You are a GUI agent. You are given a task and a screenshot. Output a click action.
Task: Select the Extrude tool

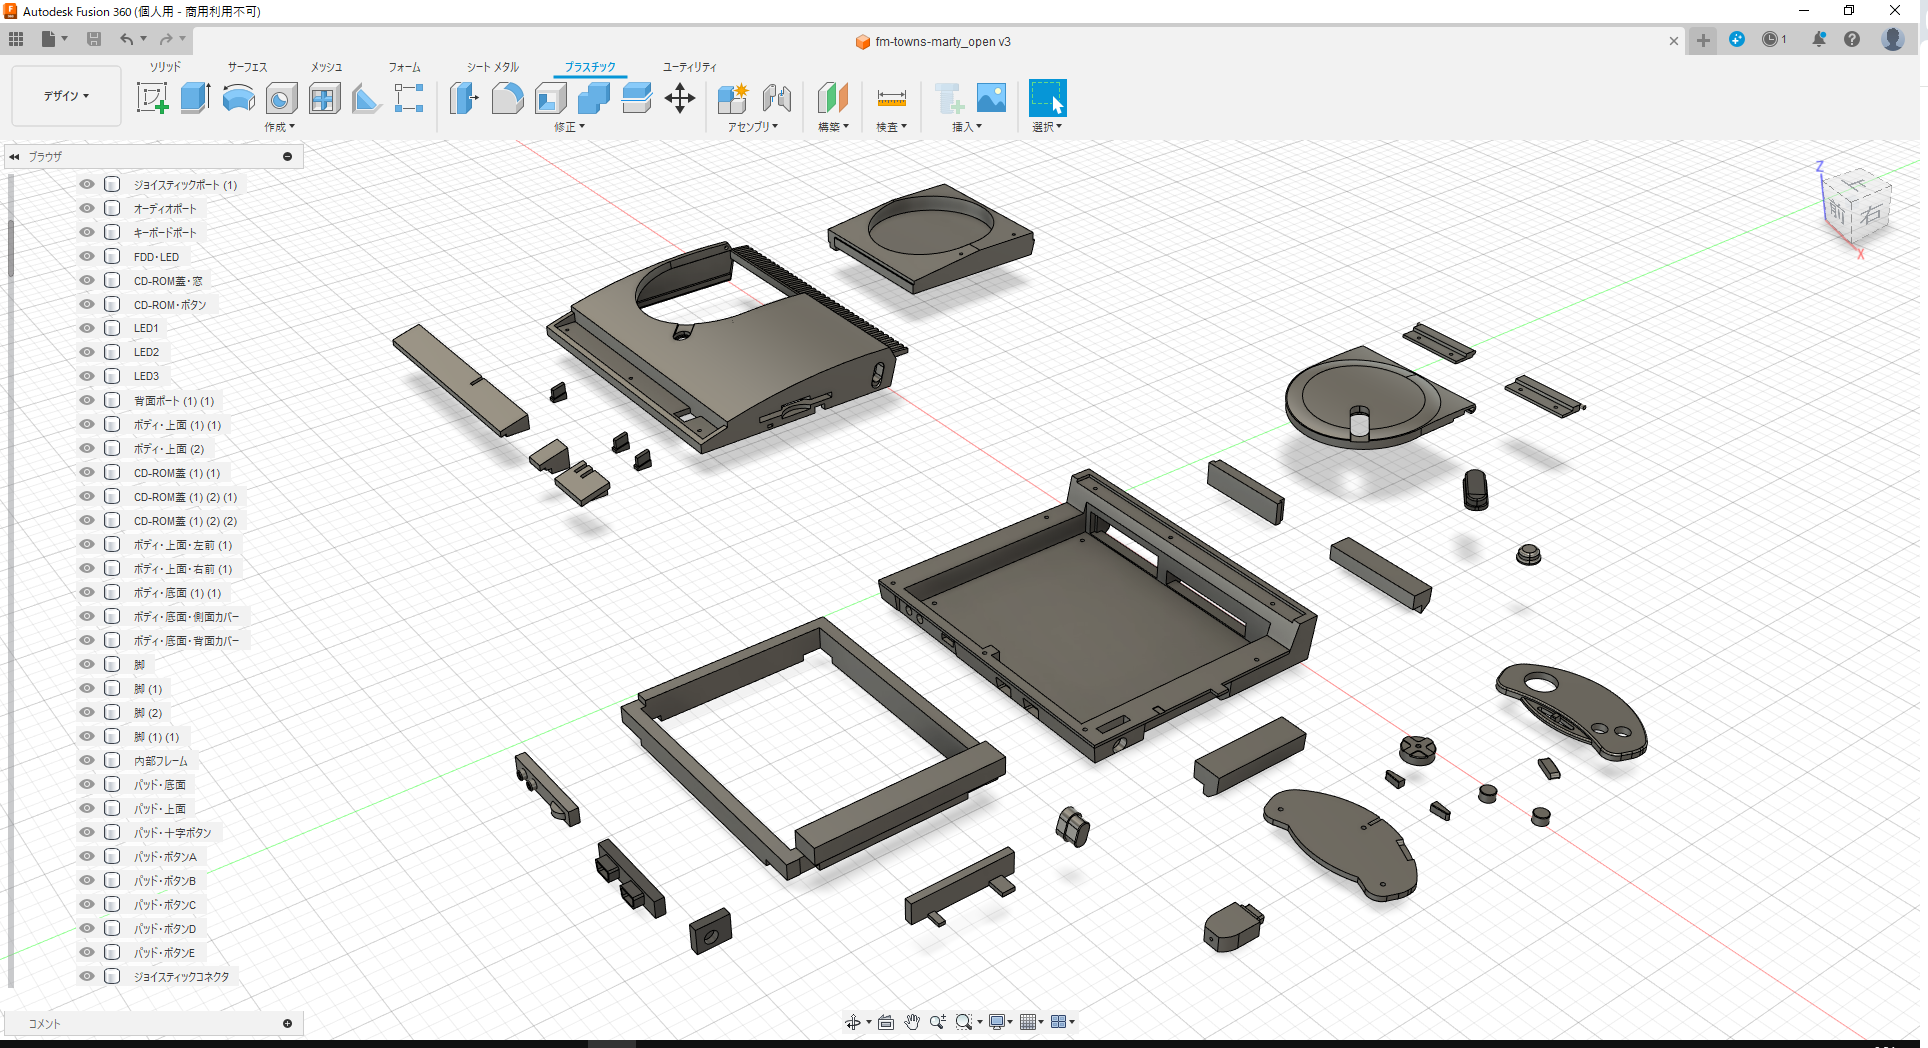194,97
